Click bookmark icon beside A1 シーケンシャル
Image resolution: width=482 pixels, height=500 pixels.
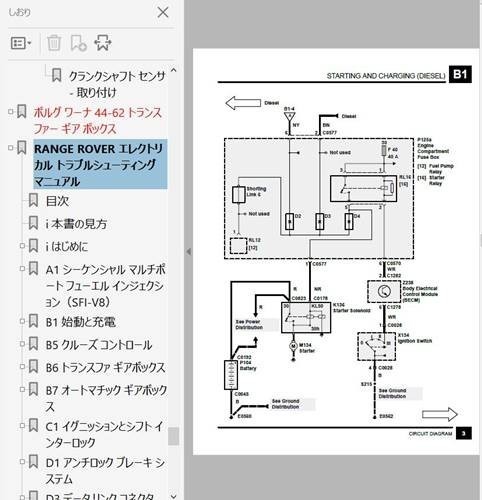point(33,269)
